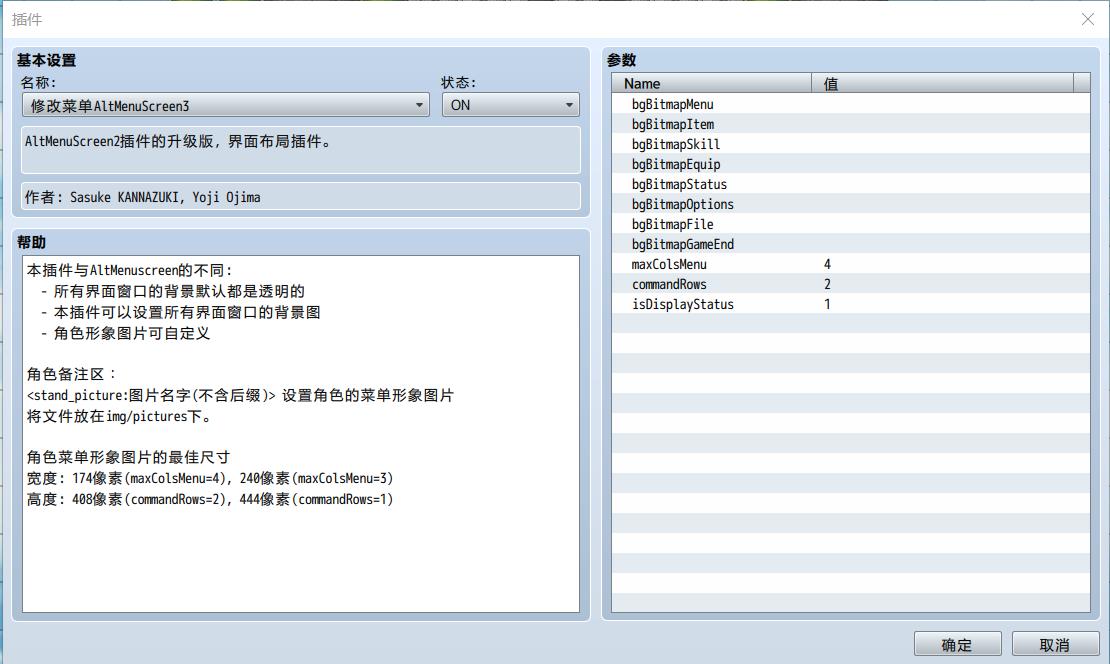This screenshot has height=664, width=1110.
Task: Click the plugin description text box
Action: [301, 149]
